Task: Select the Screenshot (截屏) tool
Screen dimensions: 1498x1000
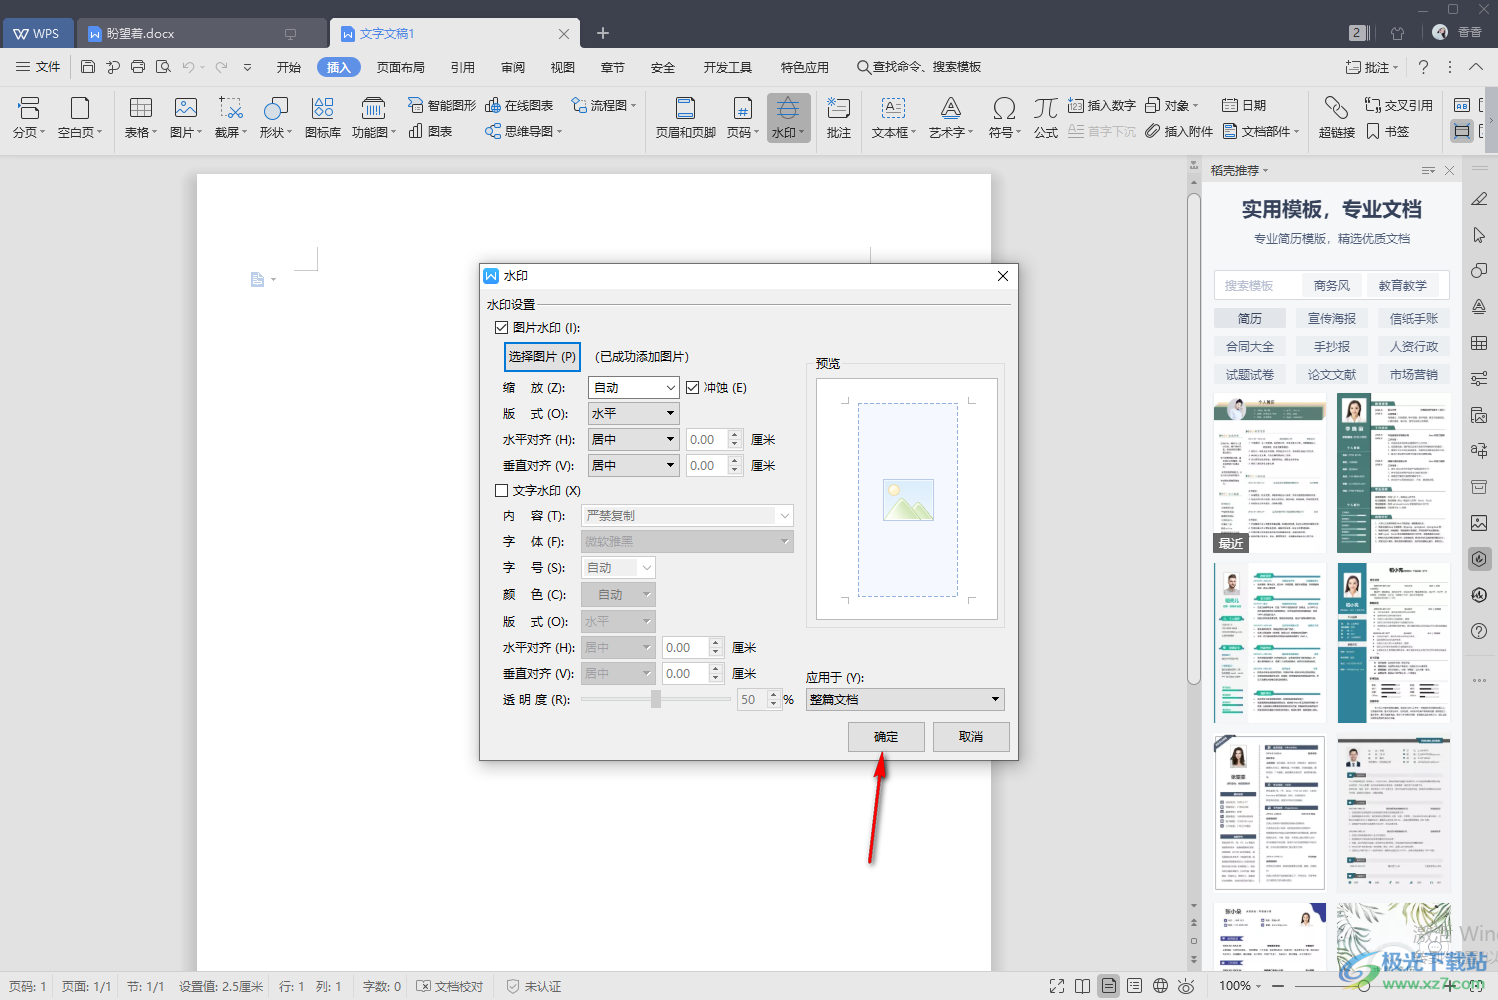Action: click(x=231, y=117)
